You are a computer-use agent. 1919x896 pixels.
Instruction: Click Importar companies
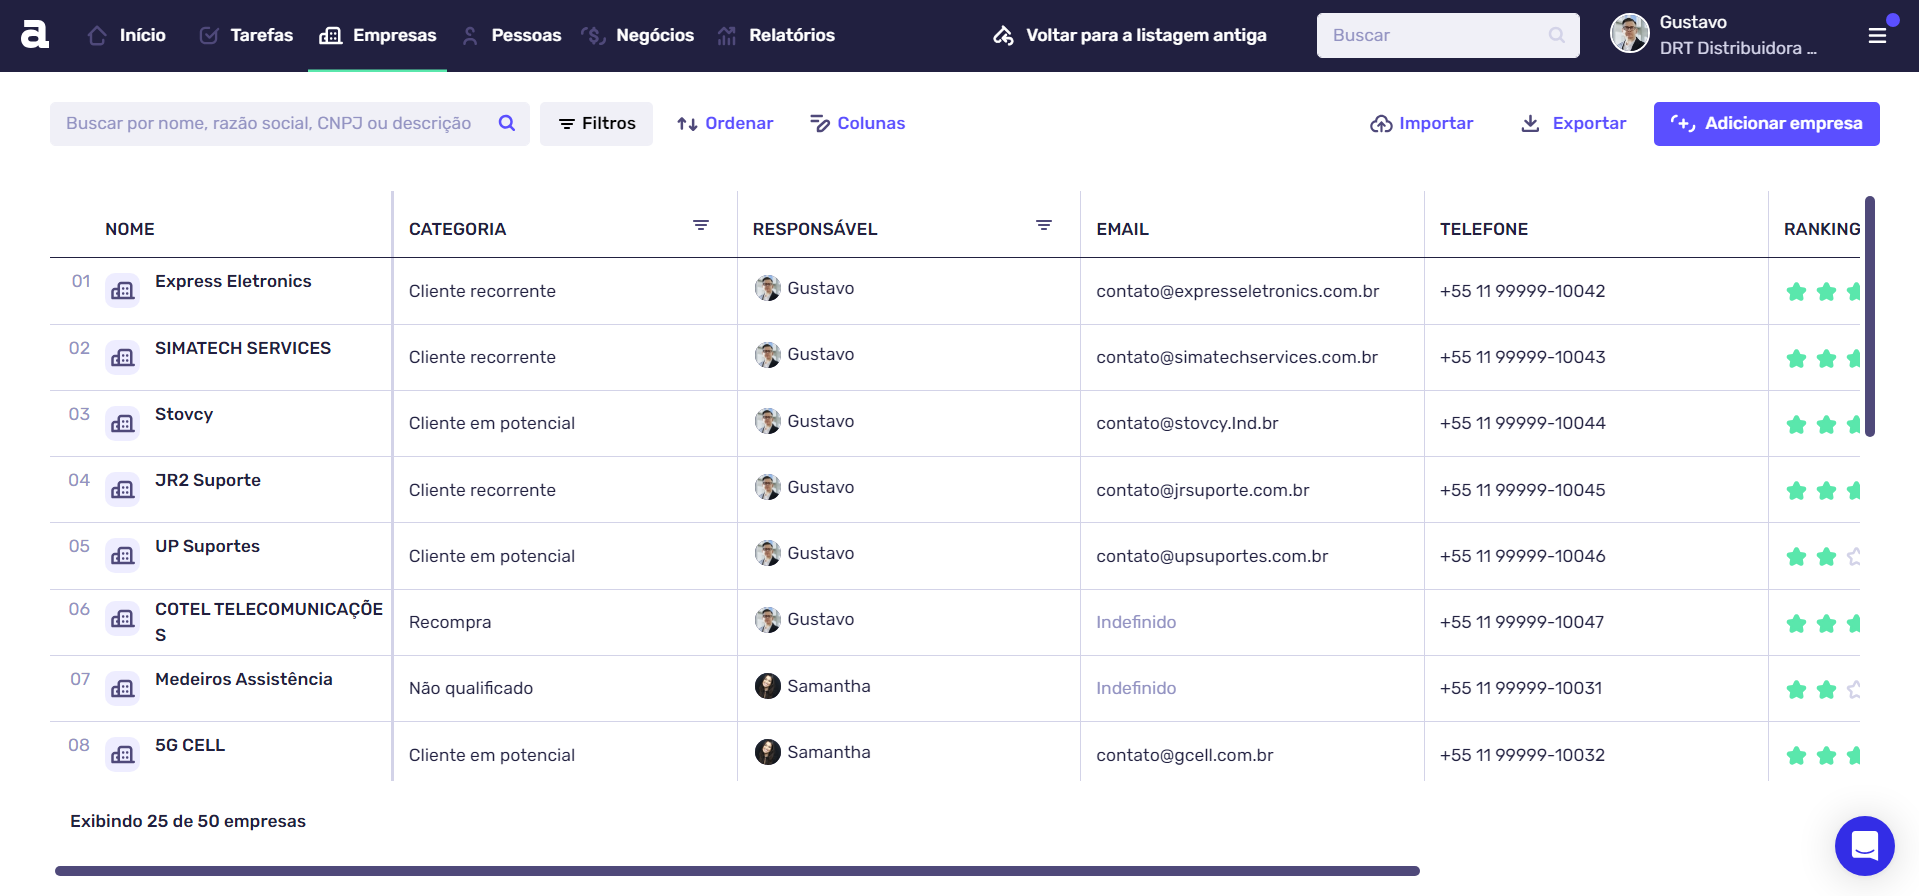[x=1421, y=124]
